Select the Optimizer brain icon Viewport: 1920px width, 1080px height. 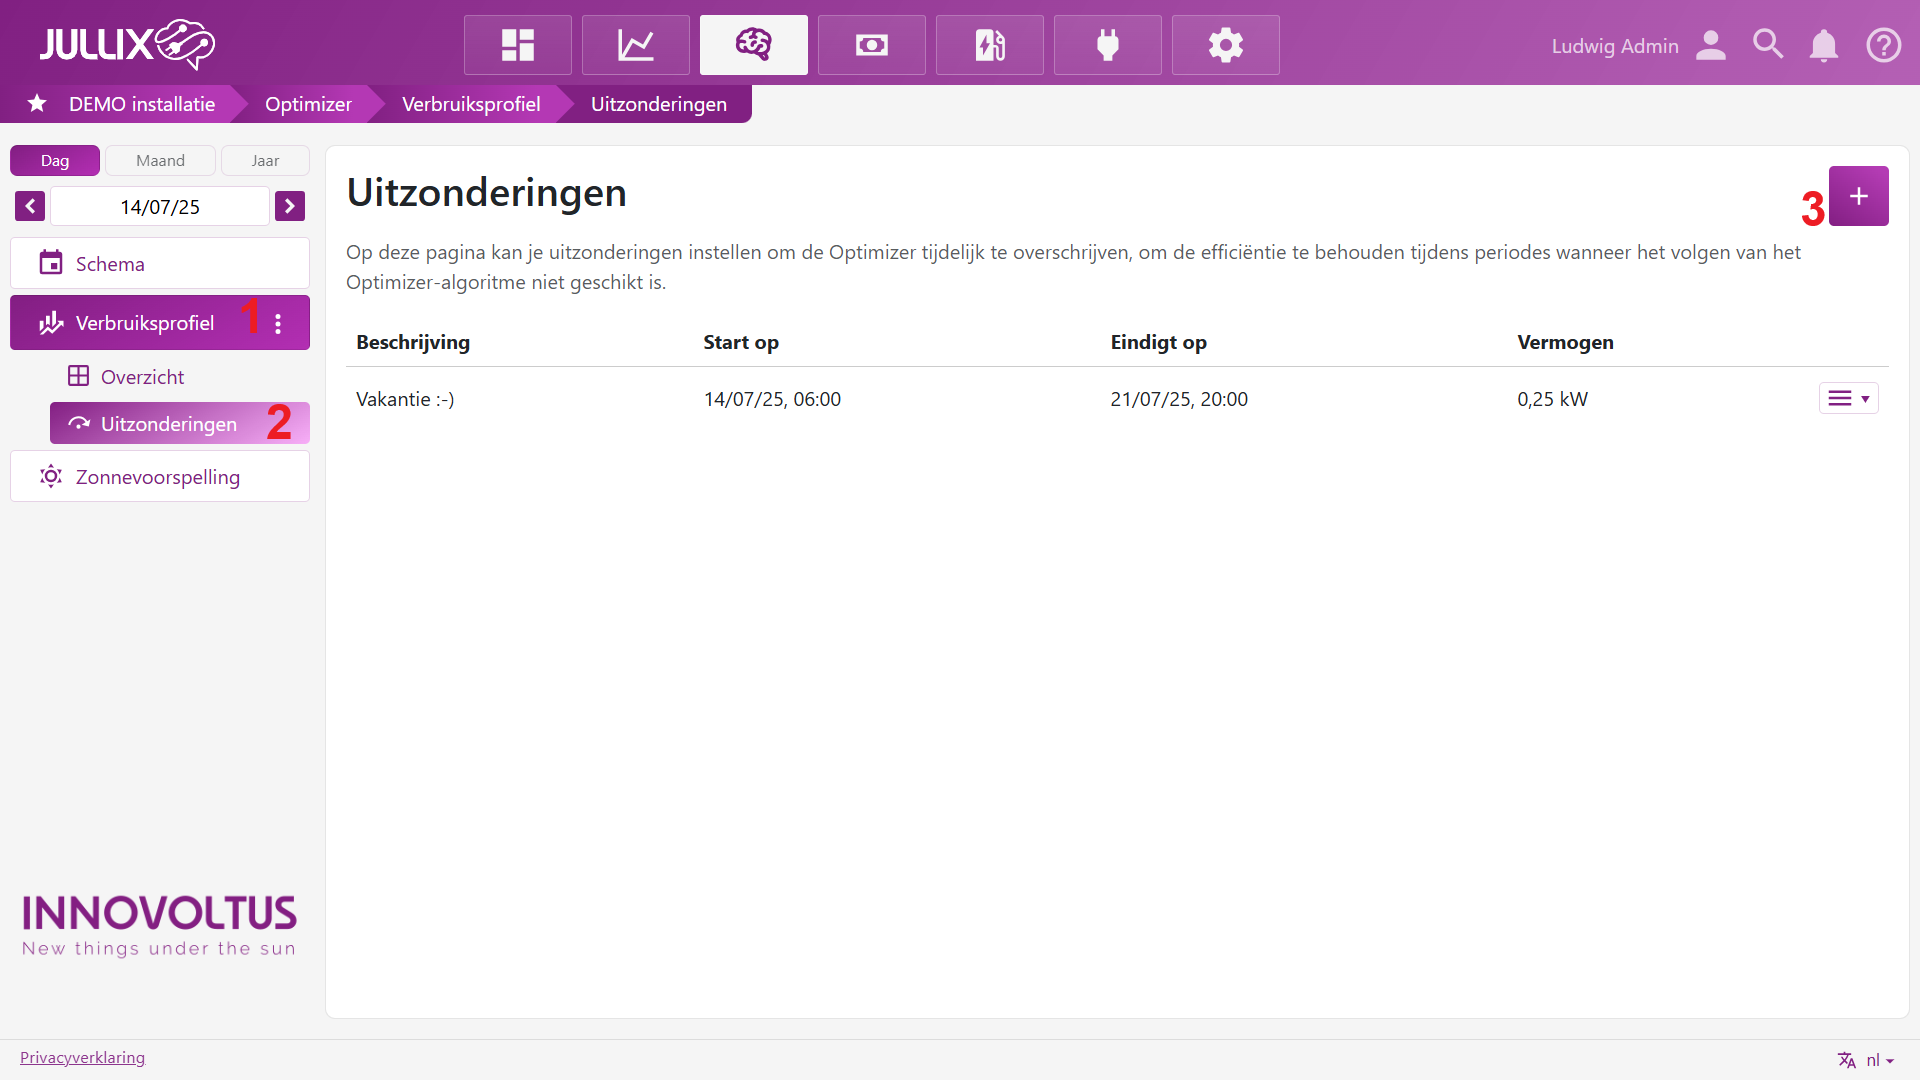753,45
